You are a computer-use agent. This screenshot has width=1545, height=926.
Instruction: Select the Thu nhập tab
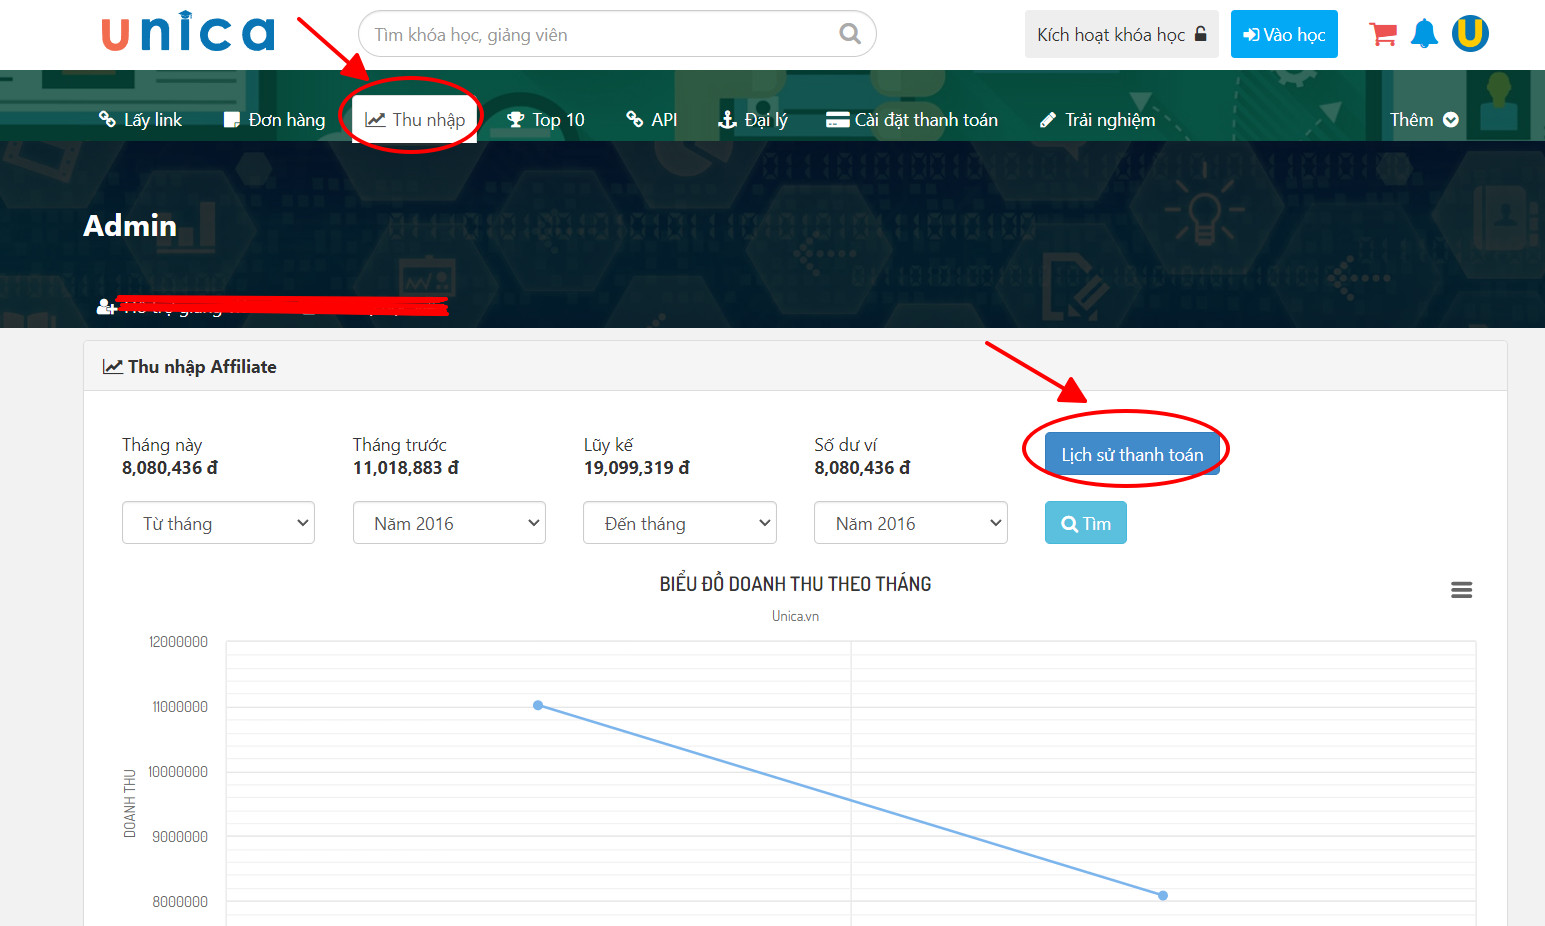click(414, 119)
